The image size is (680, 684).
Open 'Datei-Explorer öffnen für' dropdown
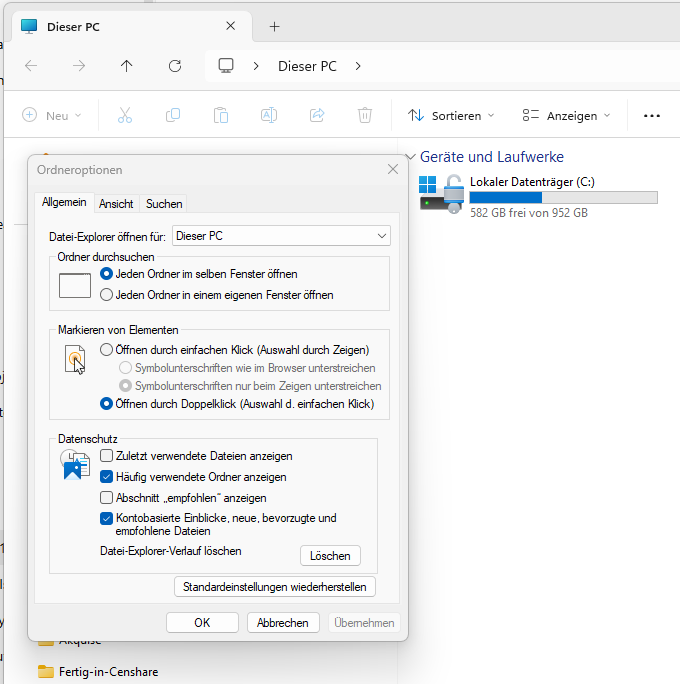281,236
